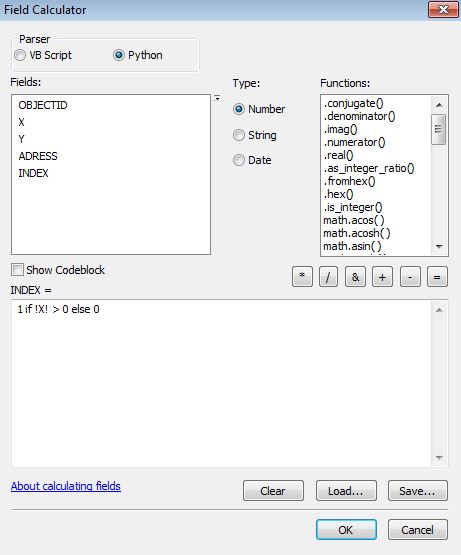Choose the .is_integer() function
Image resolution: width=461 pixels, height=555 pixels.
[353, 207]
